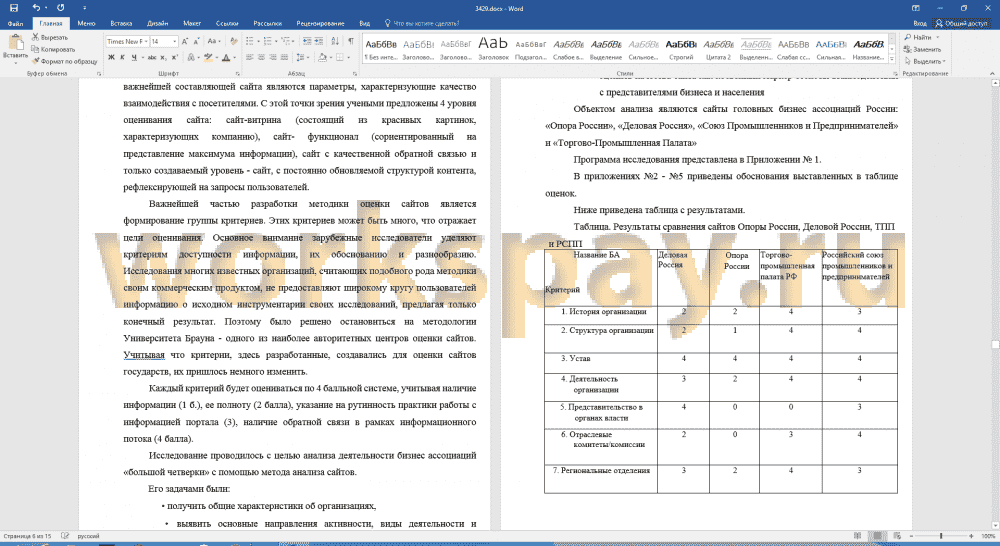This screenshot has width=1000, height=546.
Task: Paste with the Вставить clipboard button
Action: coord(15,47)
